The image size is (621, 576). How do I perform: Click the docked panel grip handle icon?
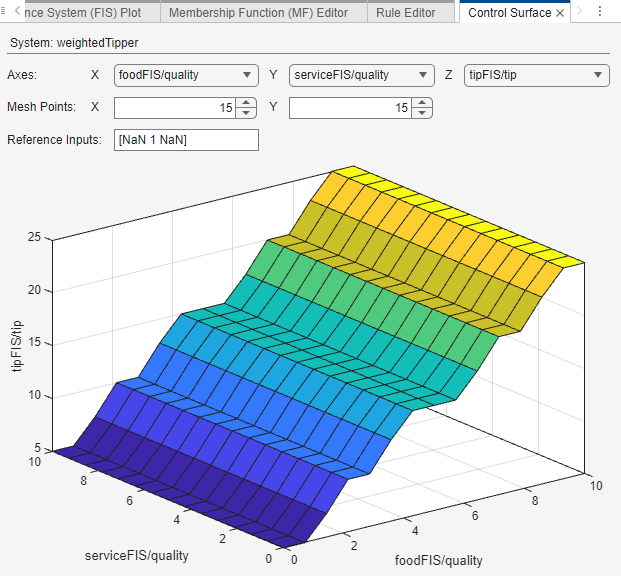click(3, 11)
